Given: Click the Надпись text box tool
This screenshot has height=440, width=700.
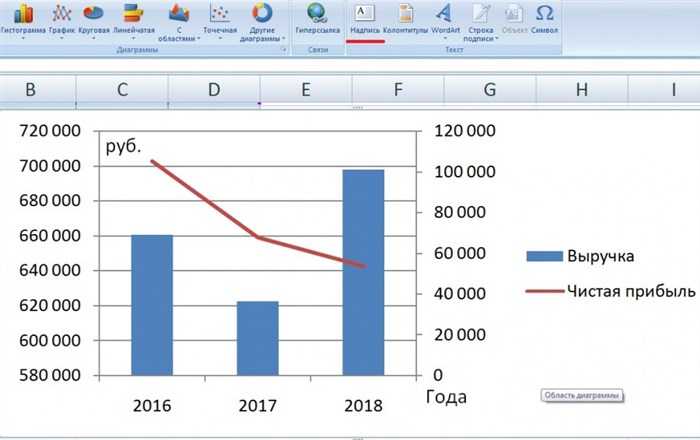Looking at the screenshot, I should (x=365, y=19).
